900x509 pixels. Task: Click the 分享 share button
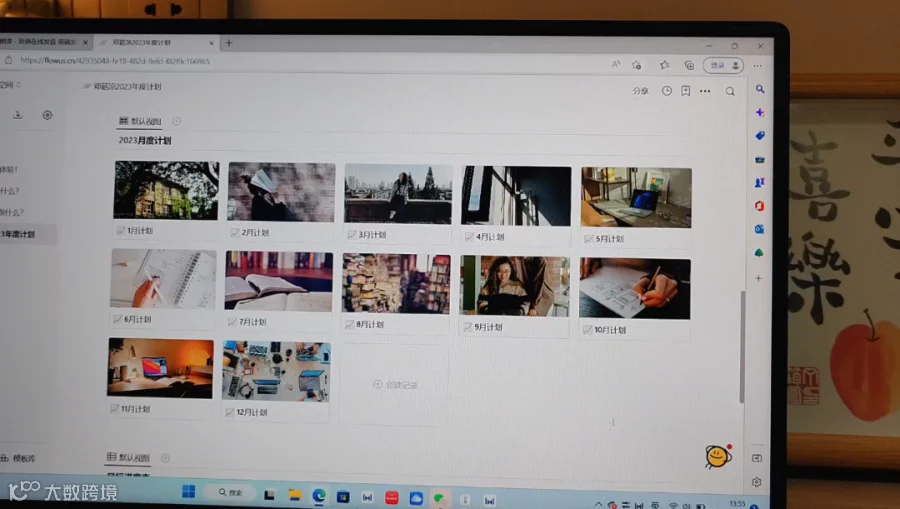(x=640, y=91)
